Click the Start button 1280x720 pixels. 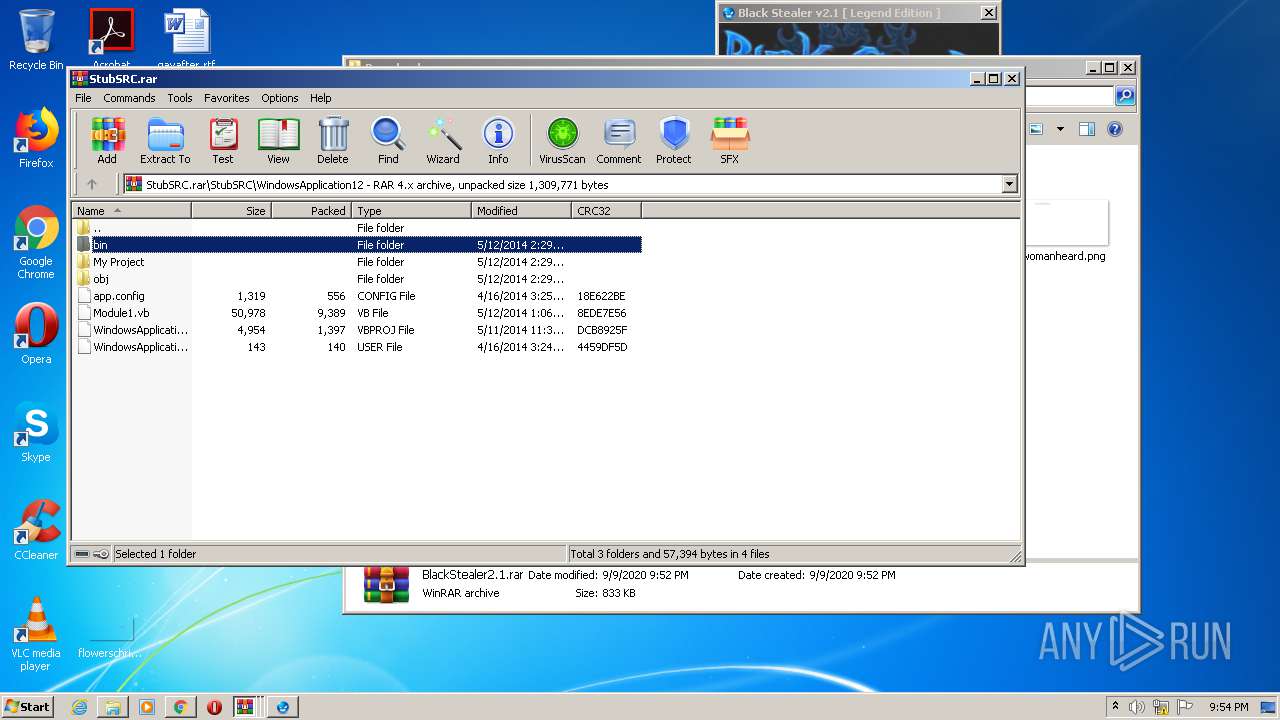(x=28, y=707)
